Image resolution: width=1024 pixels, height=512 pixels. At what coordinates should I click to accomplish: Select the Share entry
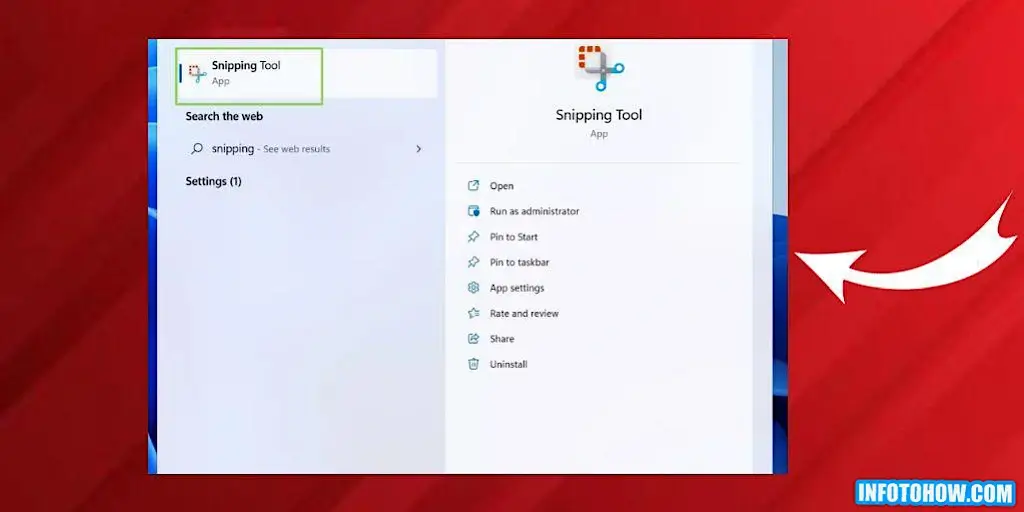[502, 339]
